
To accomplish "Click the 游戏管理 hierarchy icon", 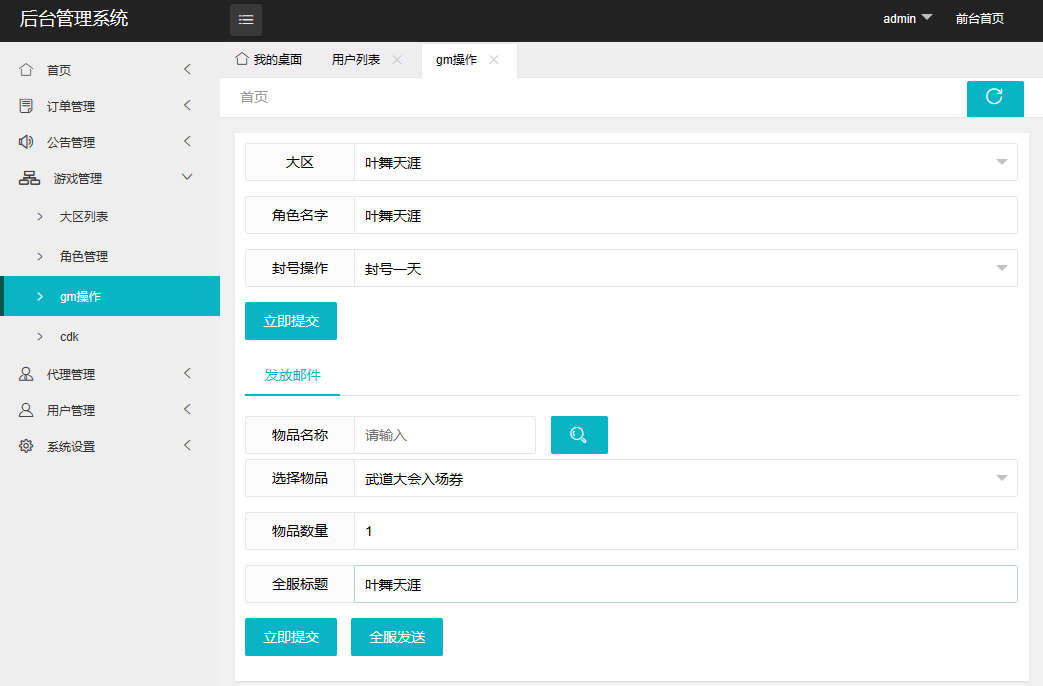I will (x=29, y=178).
